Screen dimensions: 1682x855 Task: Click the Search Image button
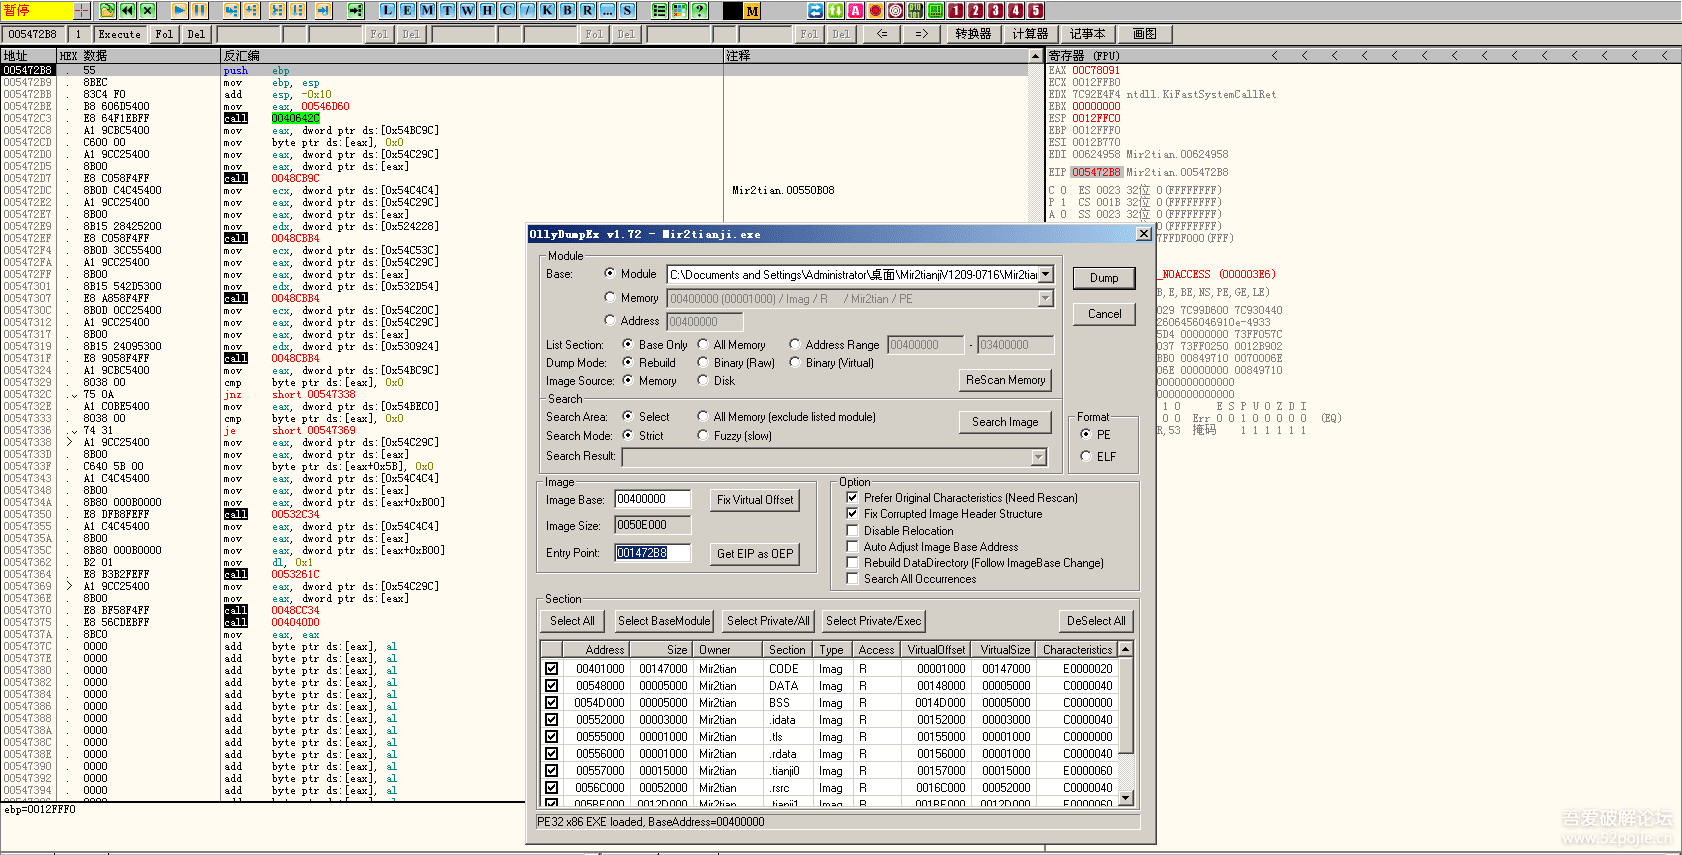point(1005,422)
